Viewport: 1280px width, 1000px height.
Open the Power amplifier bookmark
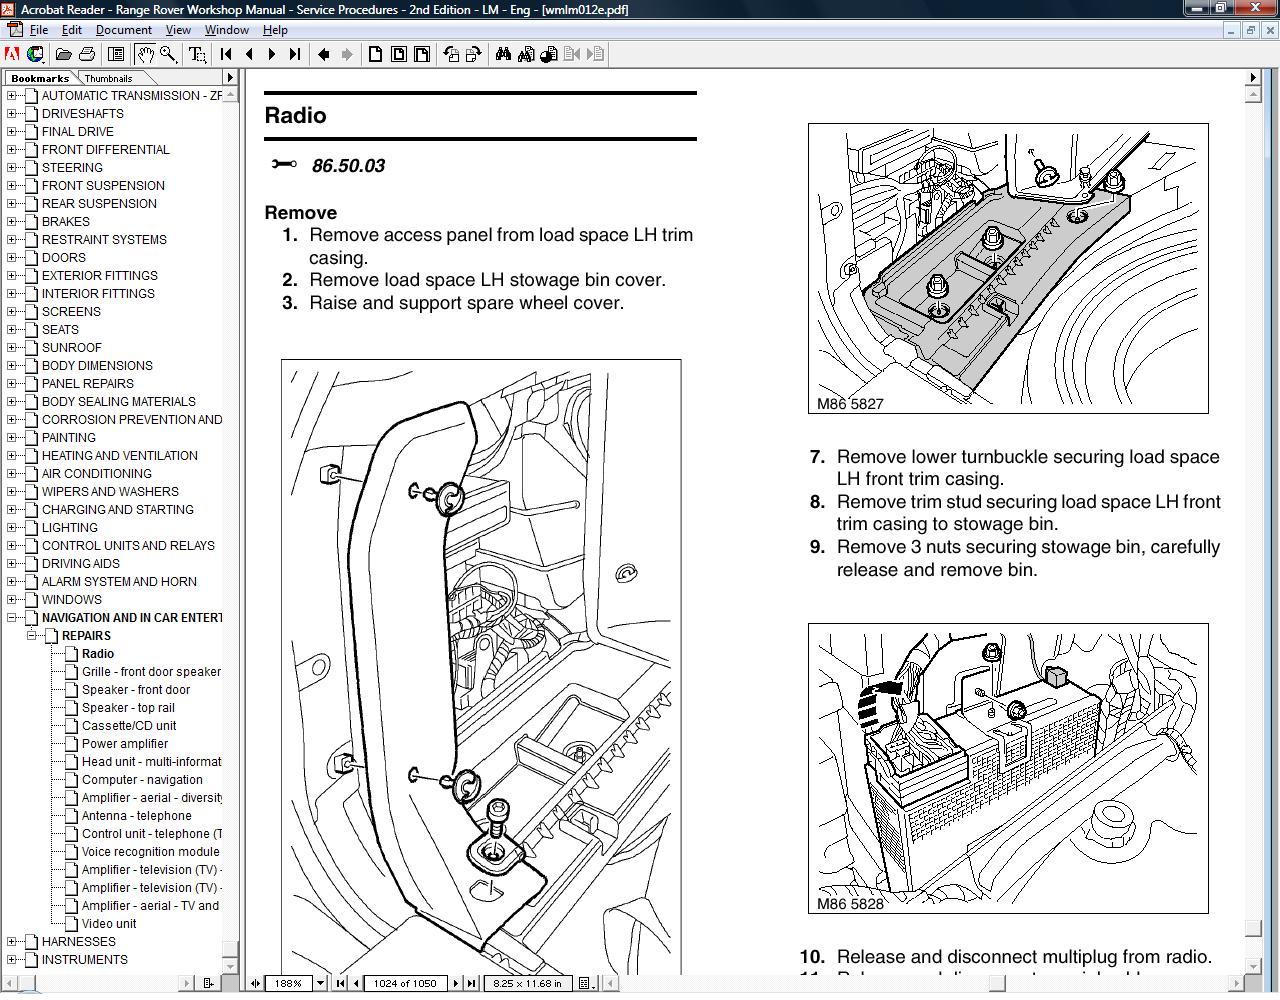point(125,744)
